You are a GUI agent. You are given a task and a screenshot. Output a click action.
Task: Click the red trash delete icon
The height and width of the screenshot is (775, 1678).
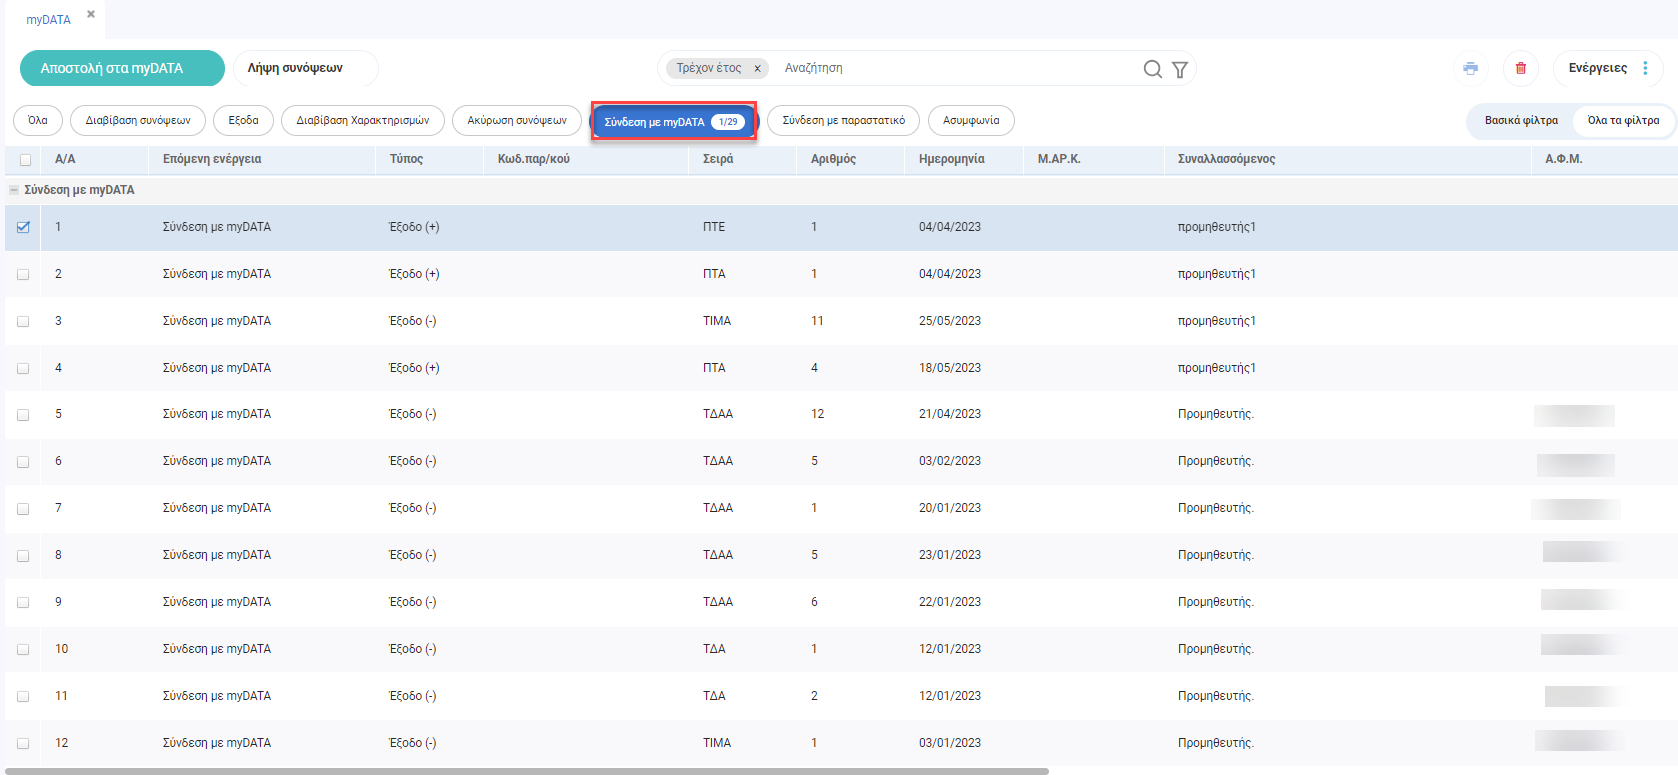(1520, 68)
